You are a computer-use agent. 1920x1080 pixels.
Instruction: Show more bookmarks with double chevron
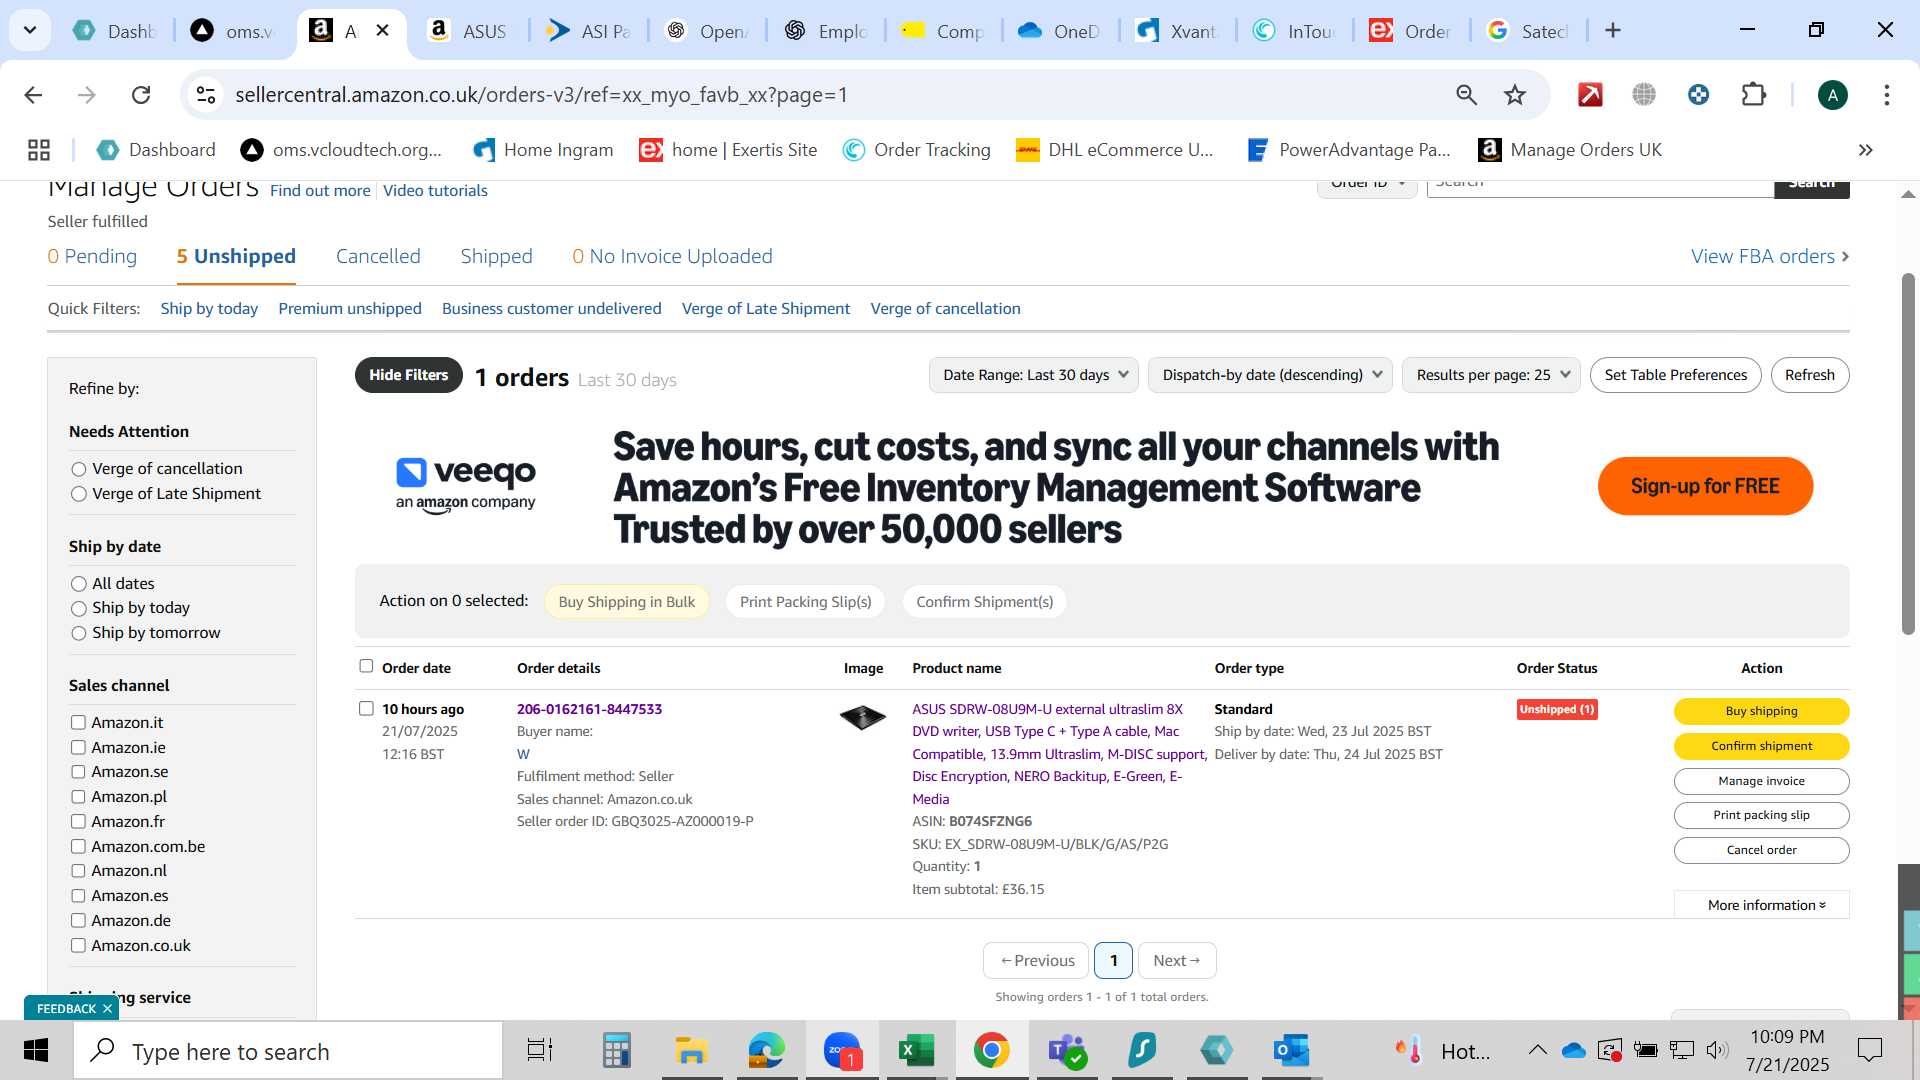(1865, 150)
